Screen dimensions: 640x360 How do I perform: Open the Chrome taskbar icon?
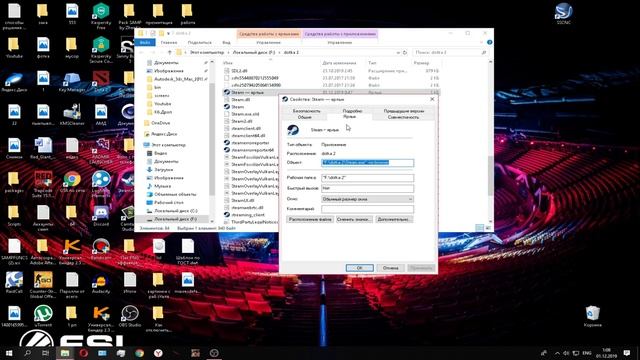click(x=139, y=353)
